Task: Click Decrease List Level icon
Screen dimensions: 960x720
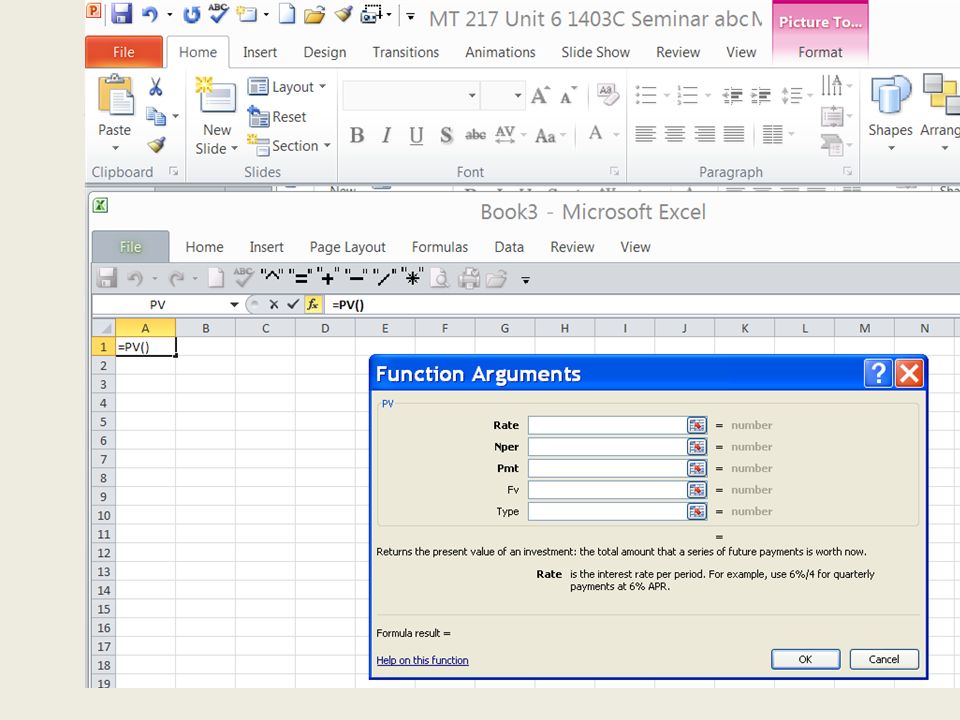Action: click(x=732, y=96)
